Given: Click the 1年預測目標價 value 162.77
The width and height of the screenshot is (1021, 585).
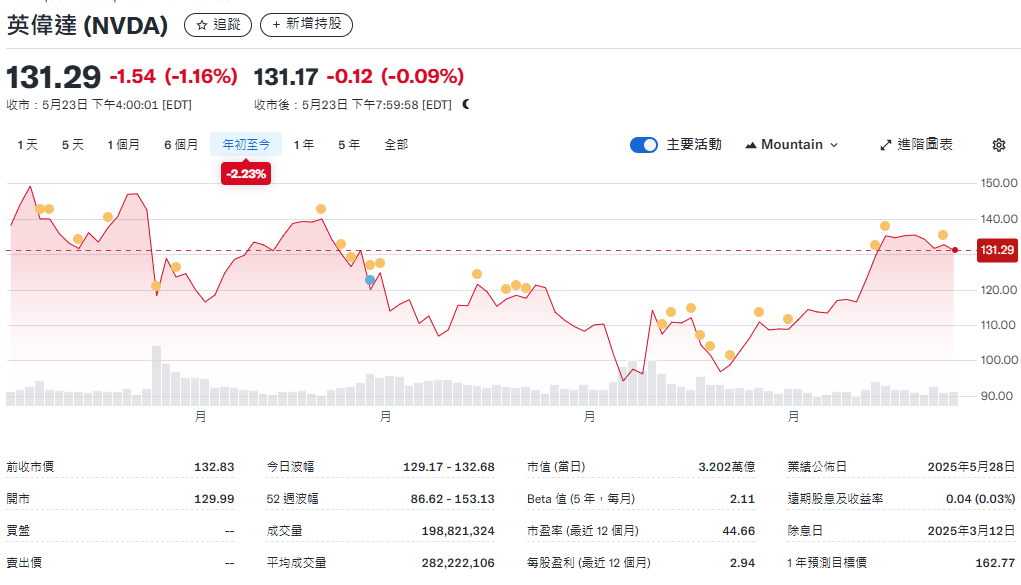Looking at the screenshot, I should click(x=995, y=563).
